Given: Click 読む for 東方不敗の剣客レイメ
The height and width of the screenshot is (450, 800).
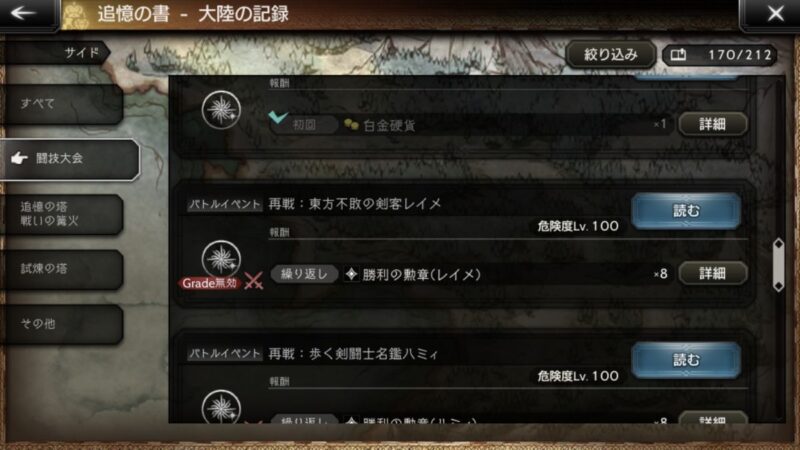Looking at the screenshot, I should (x=686, y=210).
